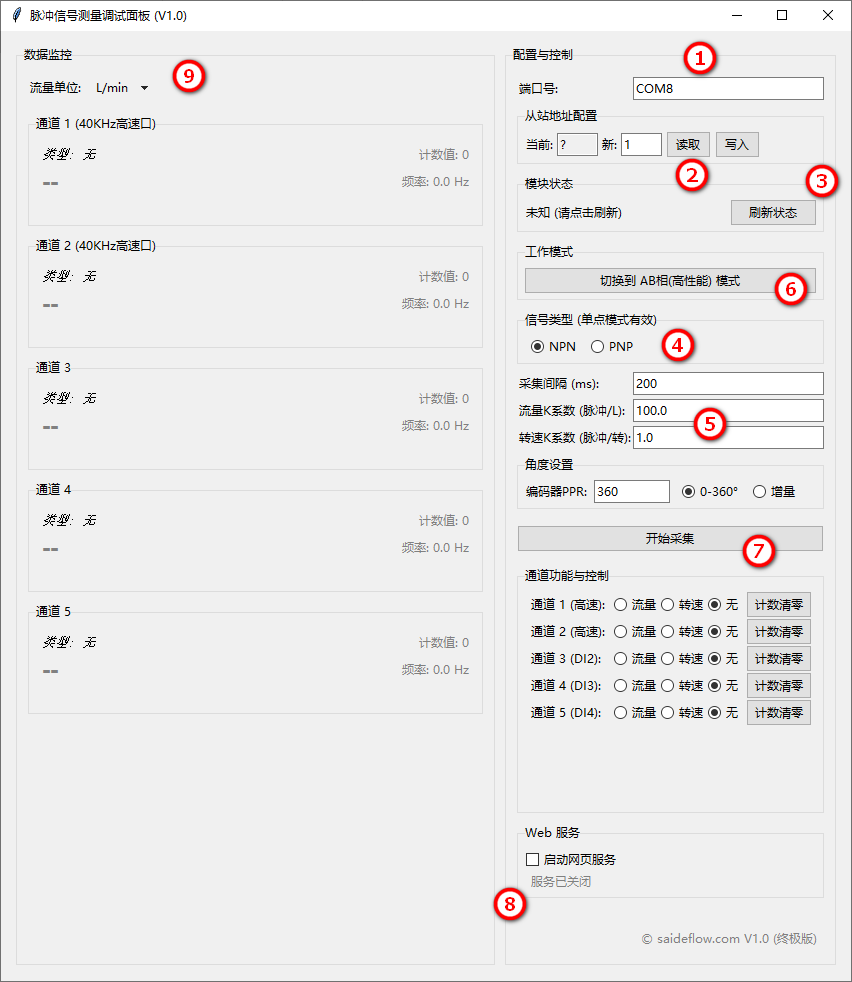
Task: Select the NPN signal type
Action: pos(540,346)
